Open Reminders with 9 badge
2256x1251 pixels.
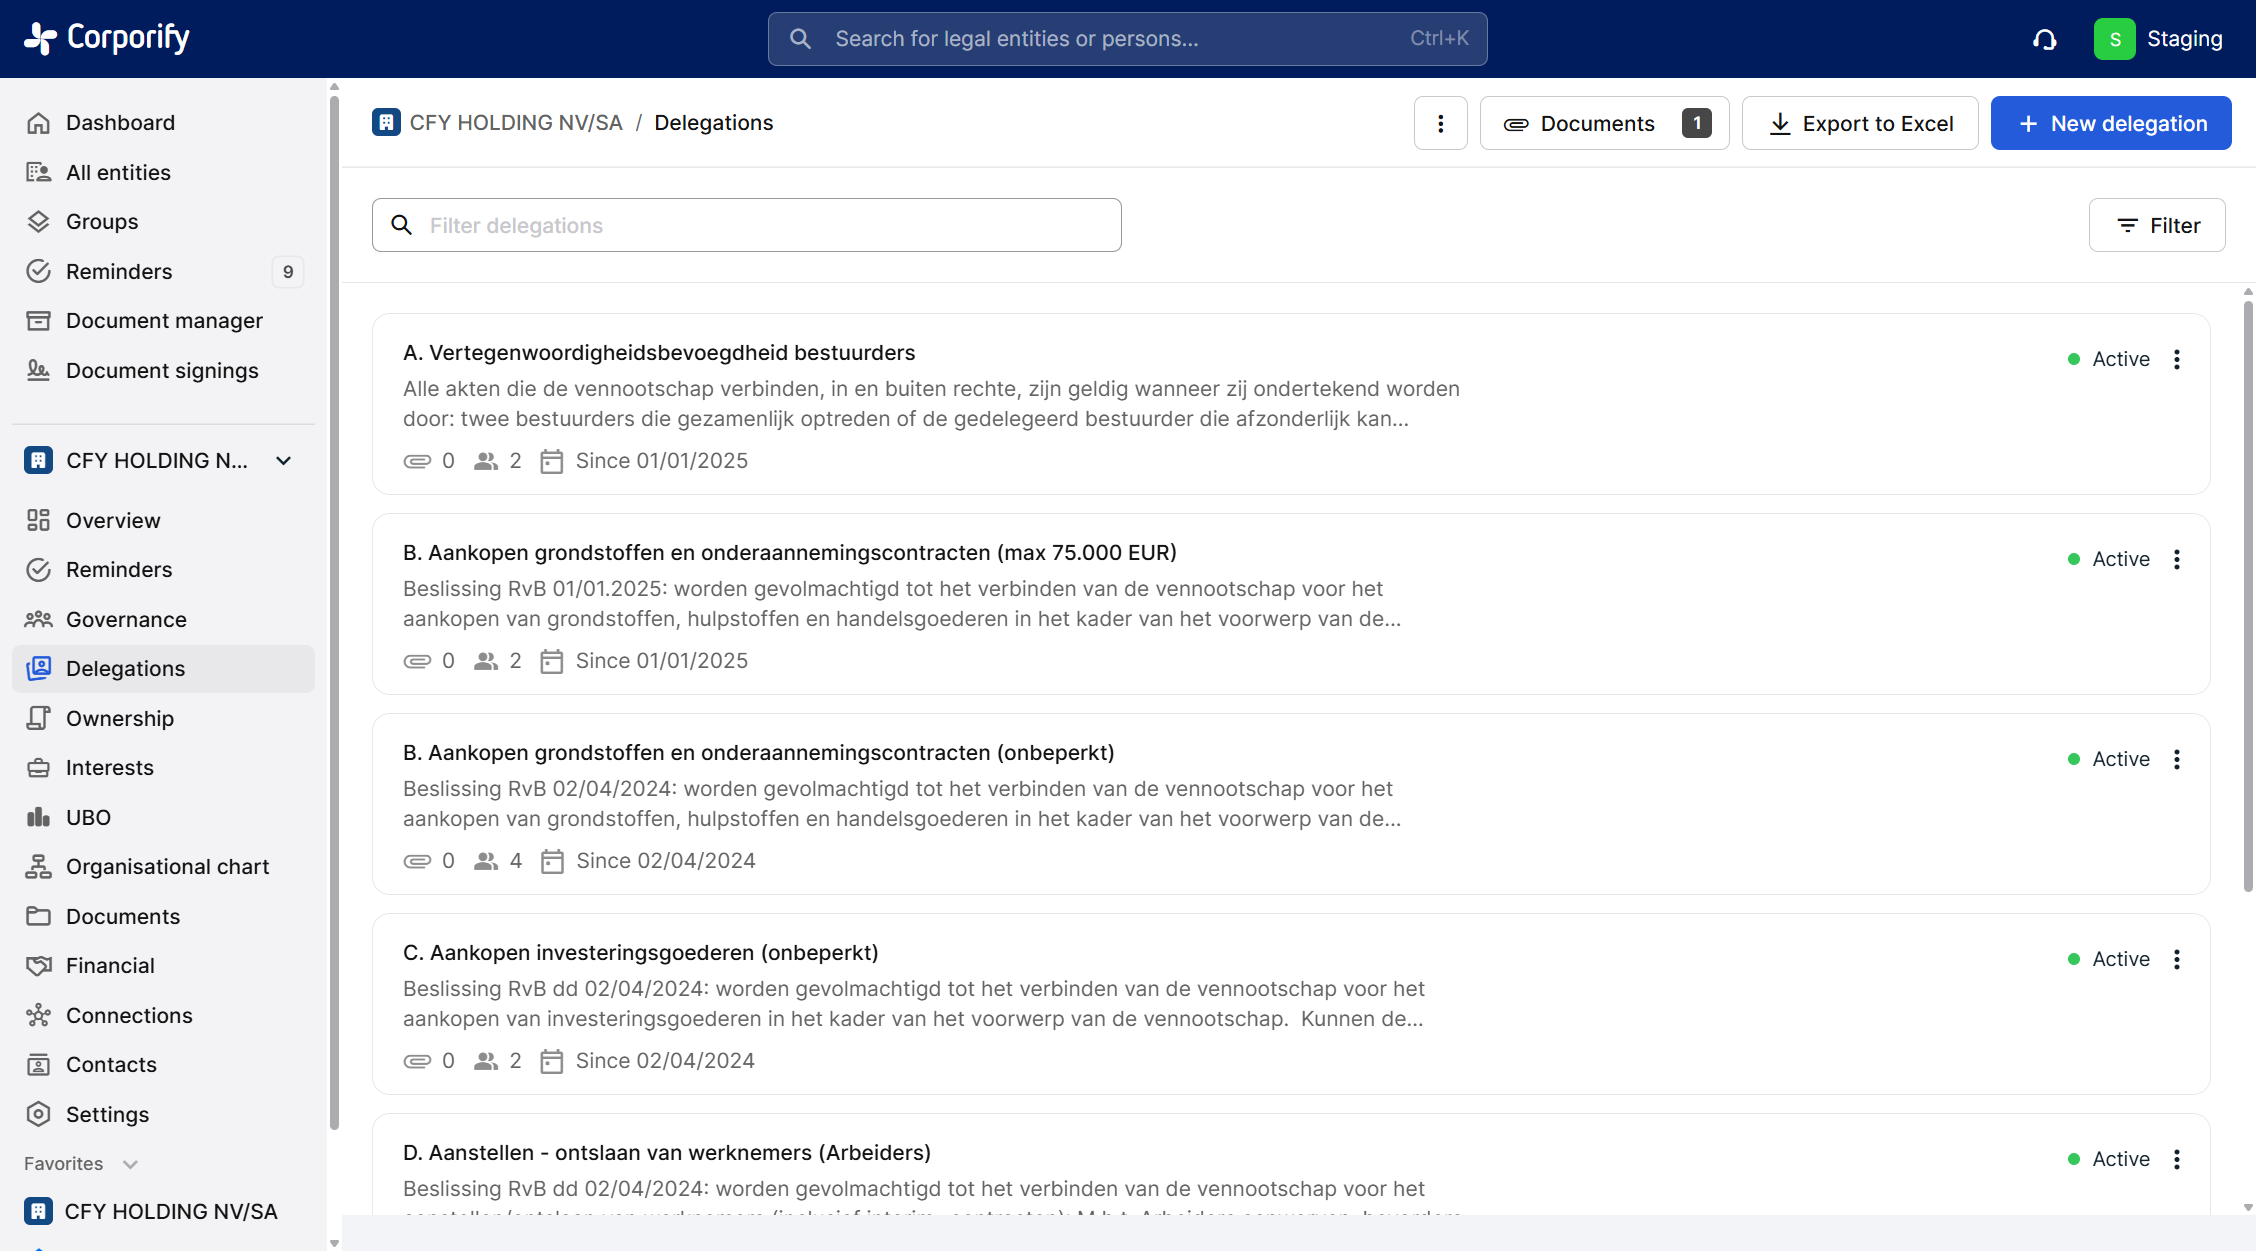(119, 271)
